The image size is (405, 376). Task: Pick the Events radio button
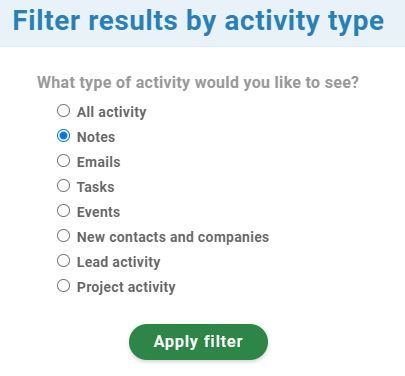(63, 211)
